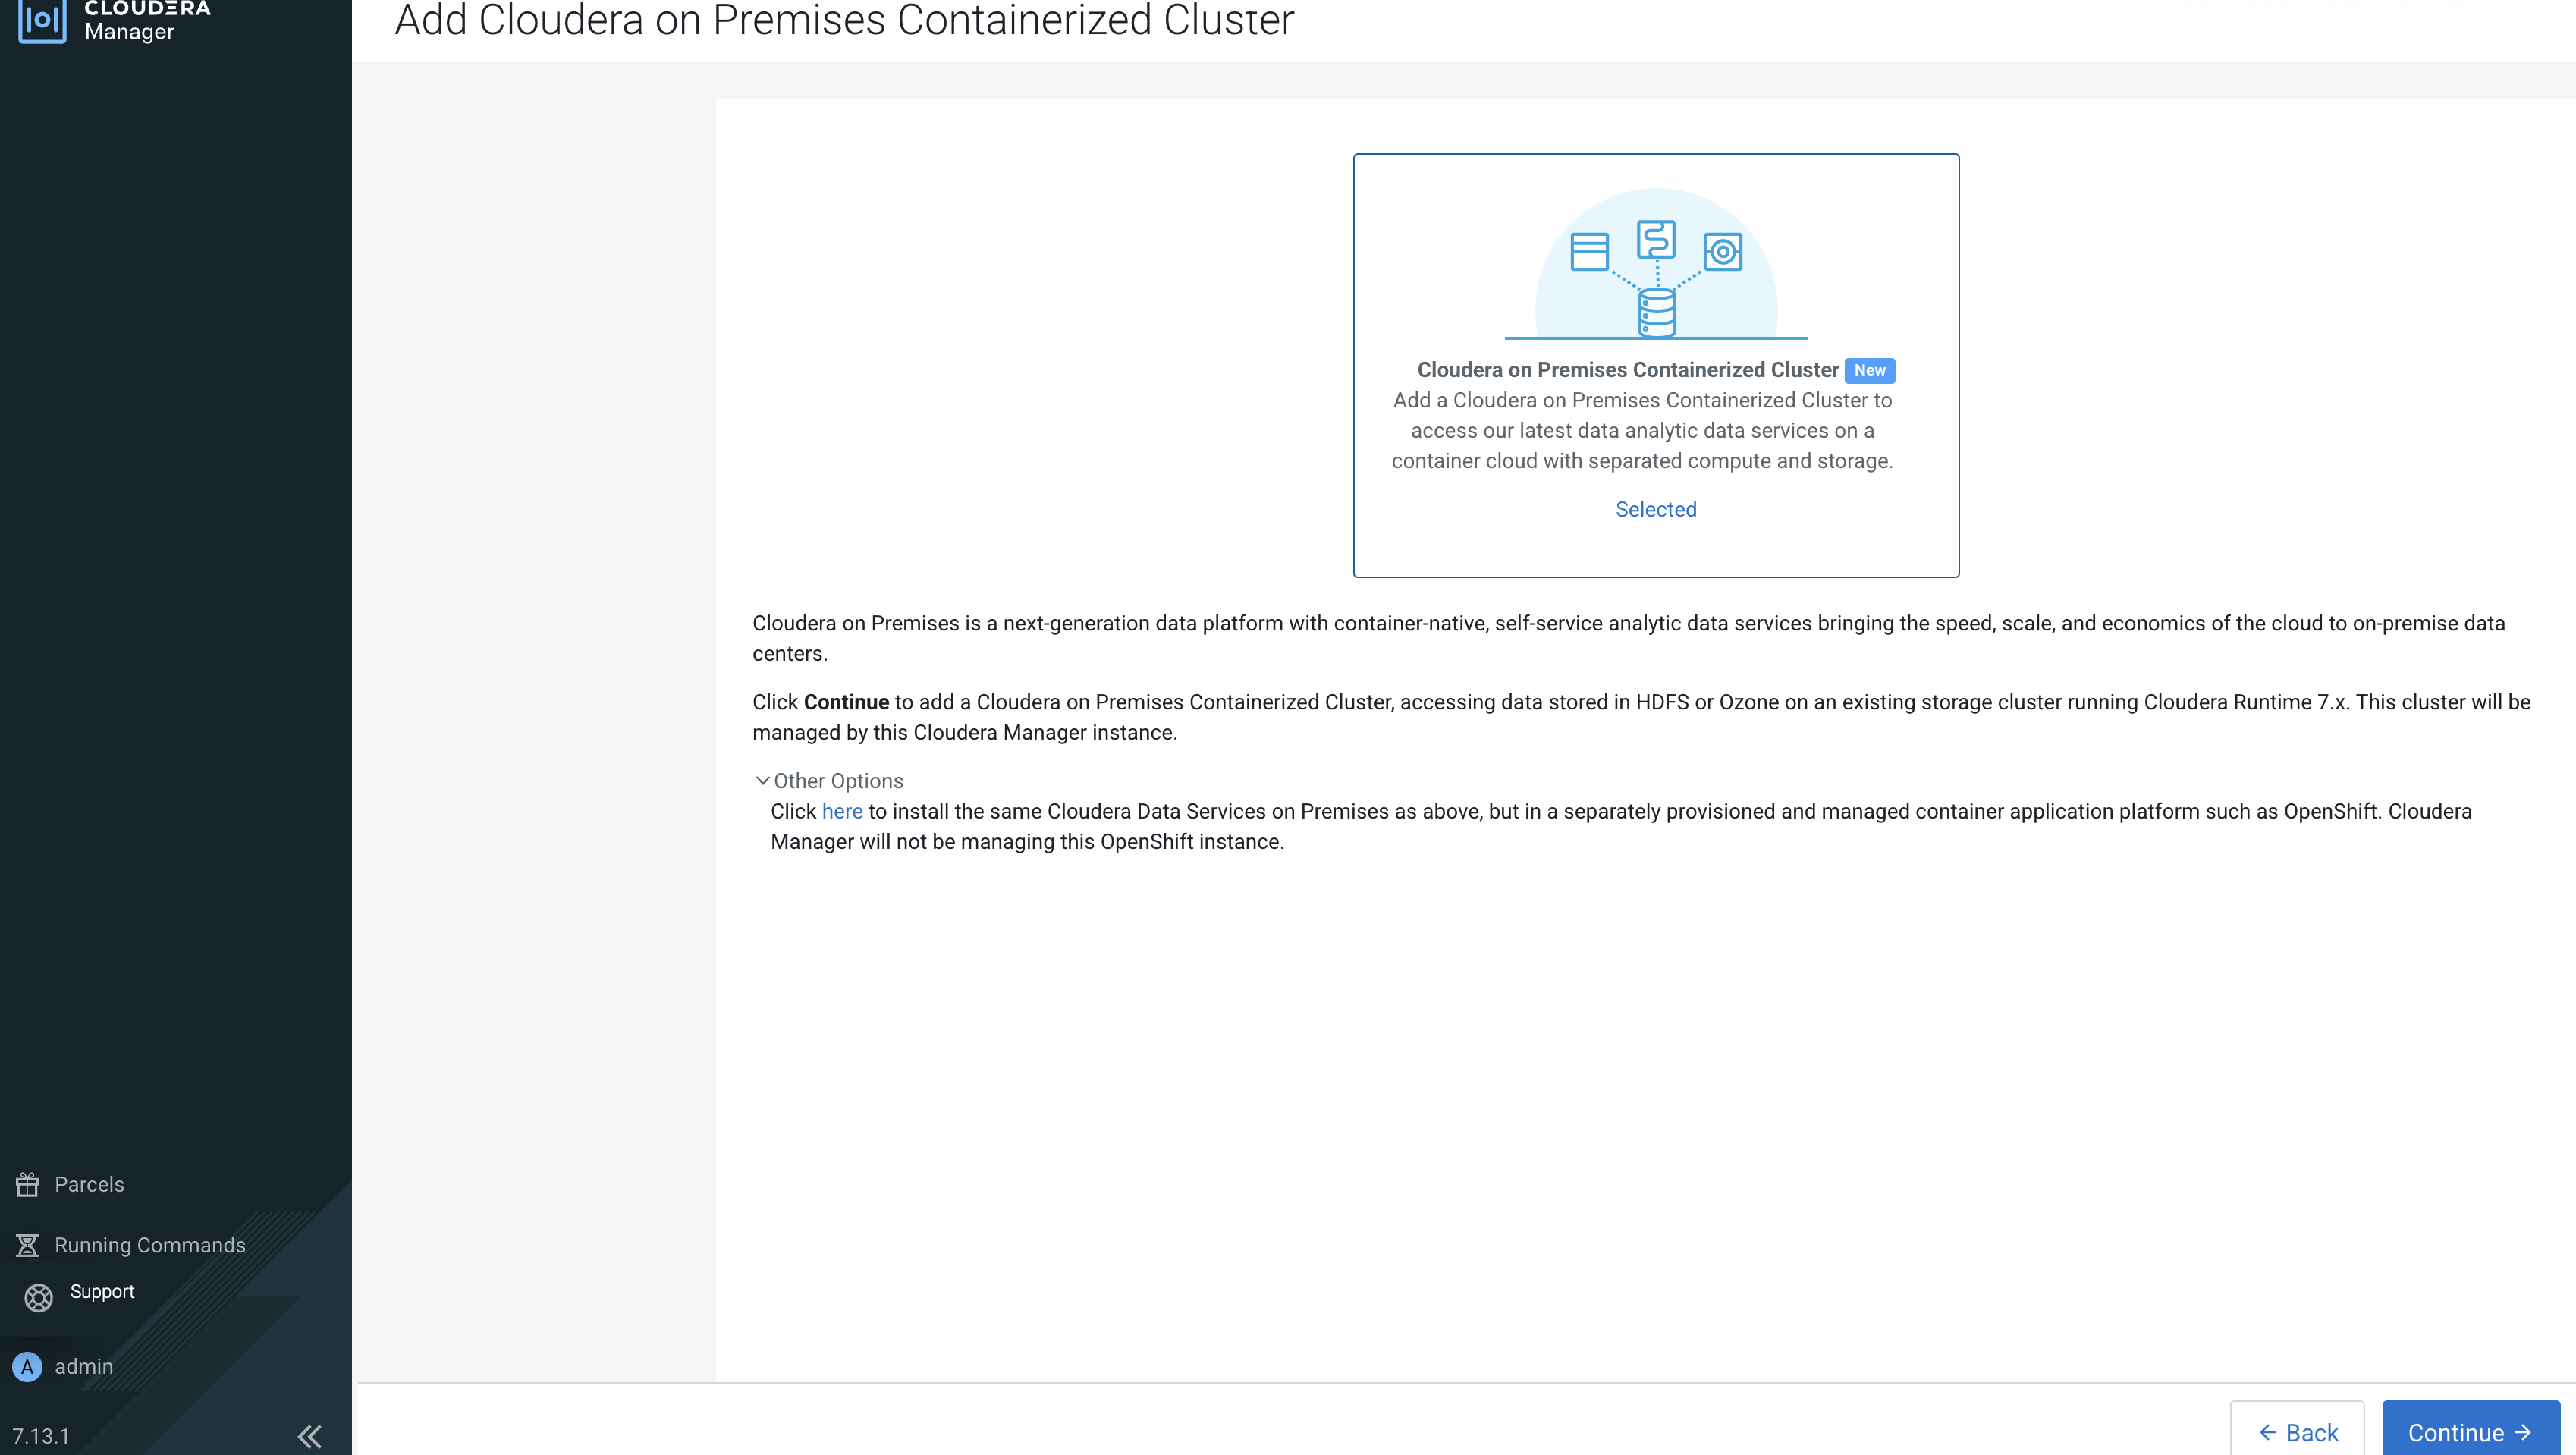Click the containerized cluster illustration
The width and height of the screenshot is (2576, 1455).
[1656, 265]
